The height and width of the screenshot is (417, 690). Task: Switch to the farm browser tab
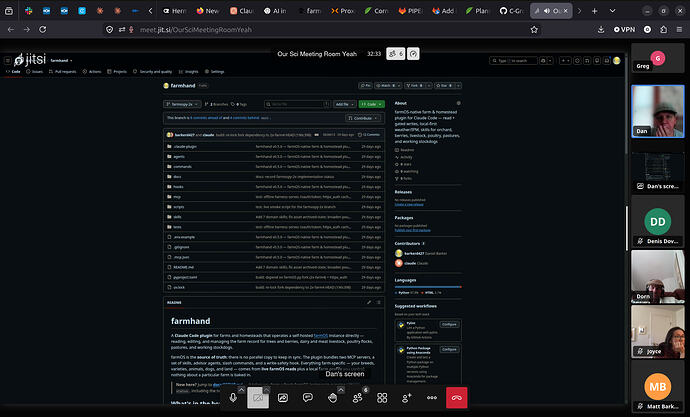(x=309, y=11)
